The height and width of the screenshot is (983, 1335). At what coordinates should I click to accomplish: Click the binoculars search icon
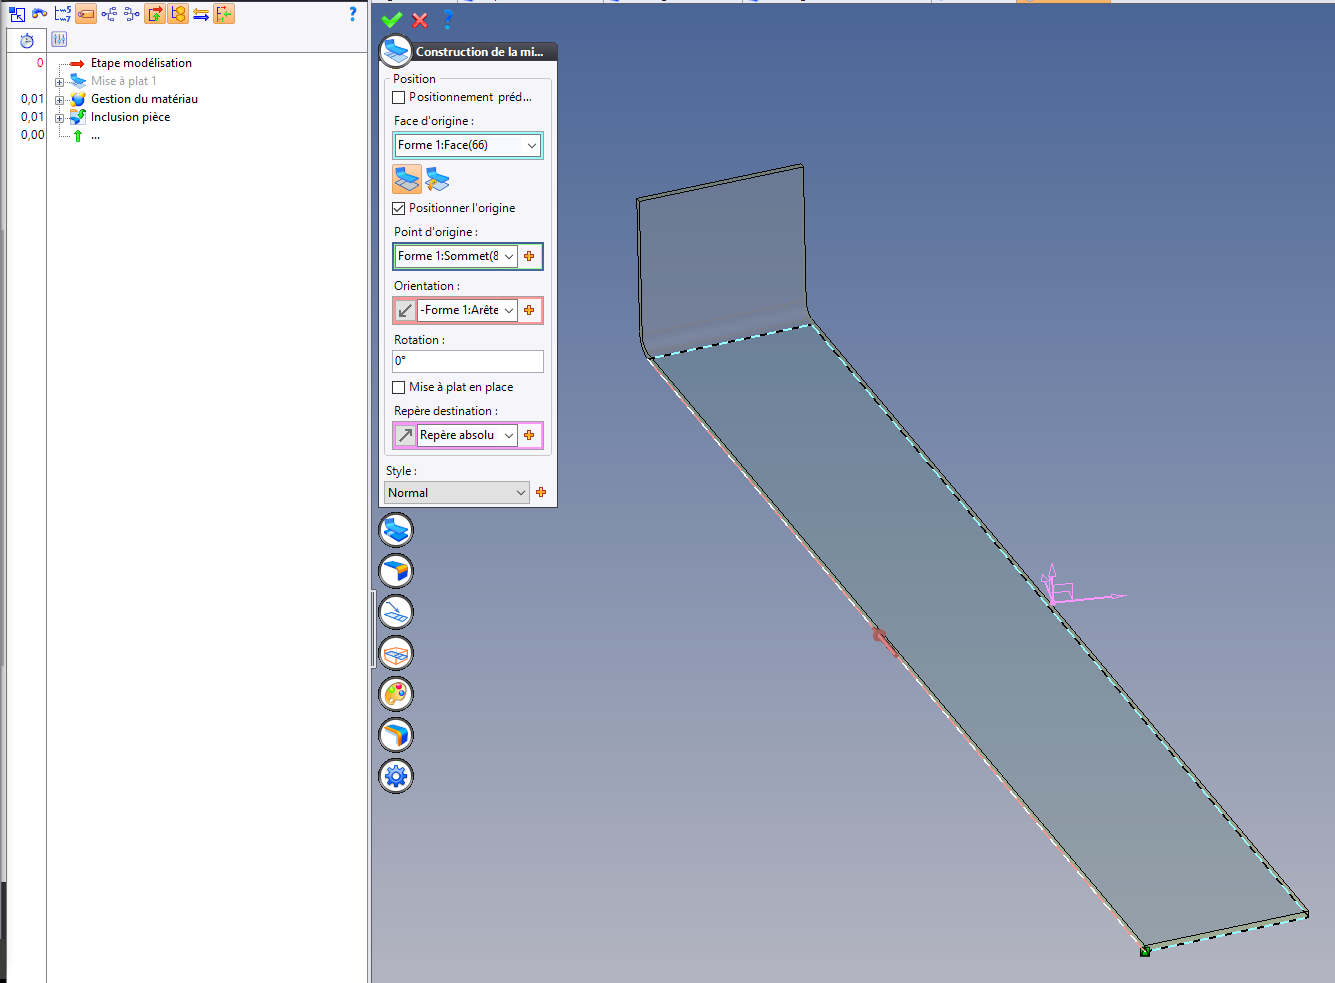click(x=39, y=14)
